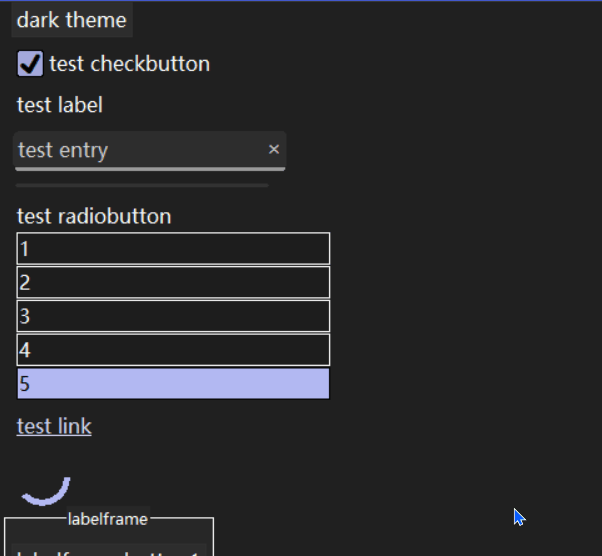
Task: Select highlighted radio option 5
Action: click(173, 384)
